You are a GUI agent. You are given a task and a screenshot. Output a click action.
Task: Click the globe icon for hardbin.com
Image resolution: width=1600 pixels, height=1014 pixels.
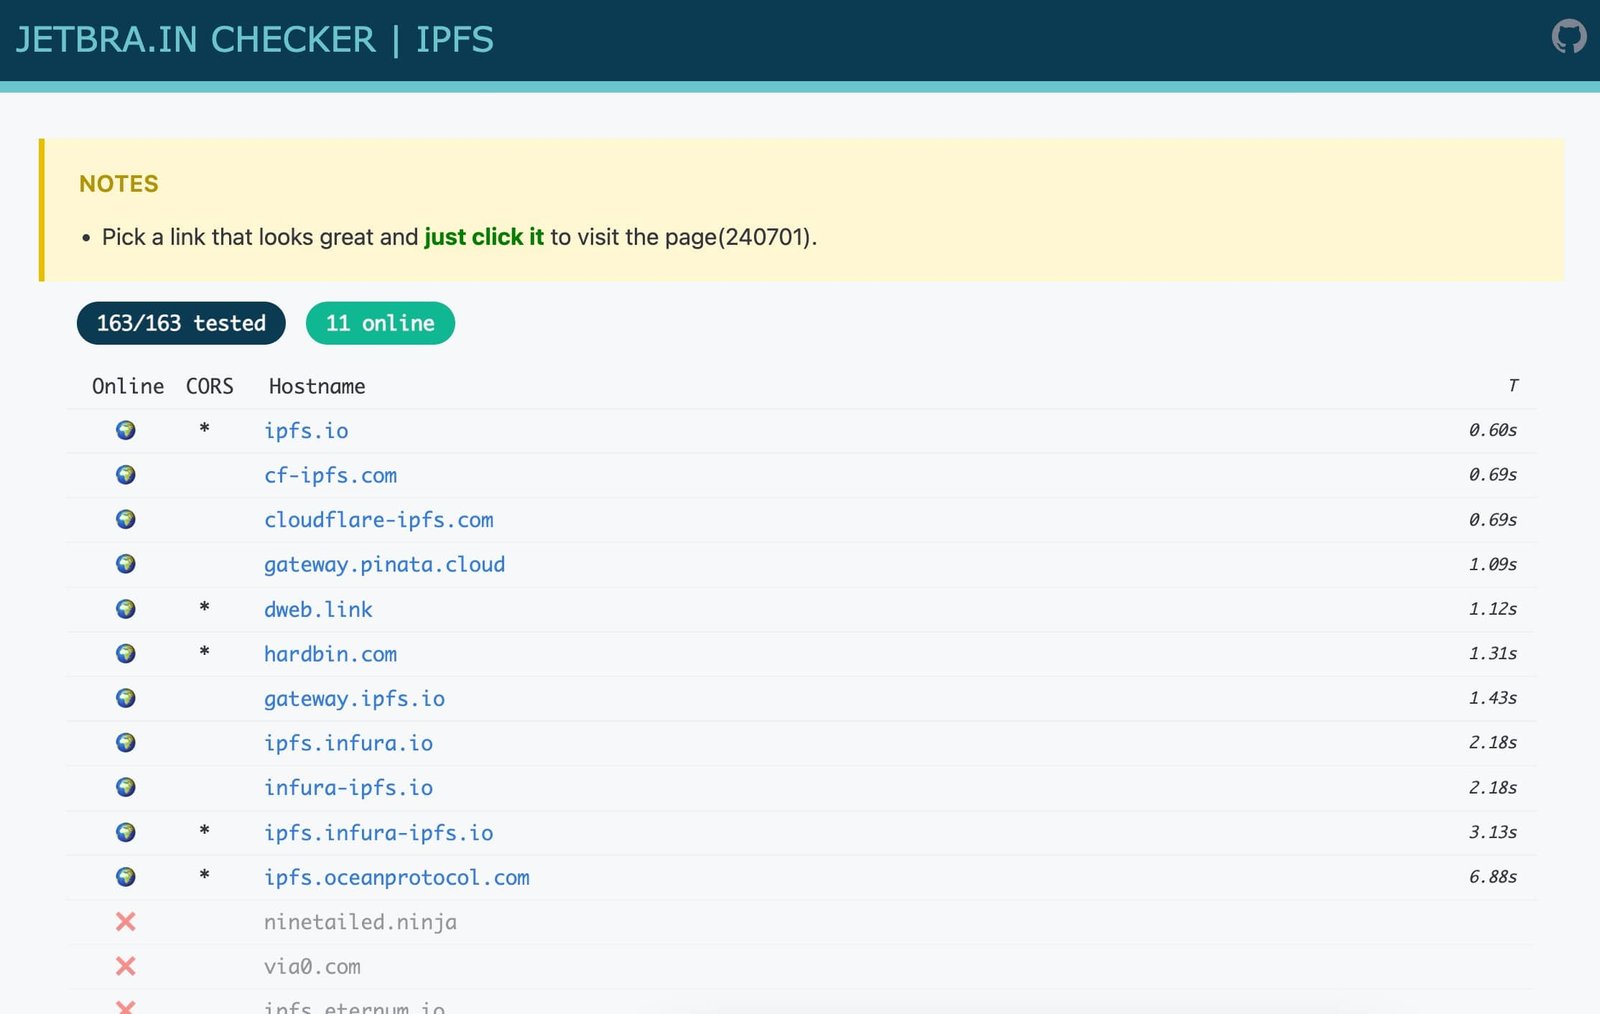tap(126, 653)
